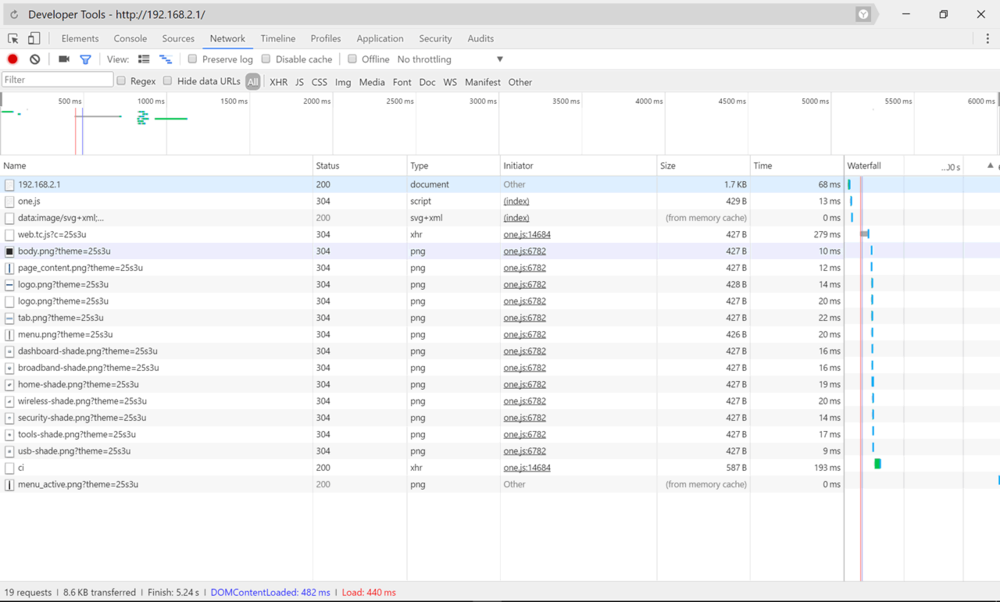
Task: Open the No throttling dropdown
Action: point(450,59)
